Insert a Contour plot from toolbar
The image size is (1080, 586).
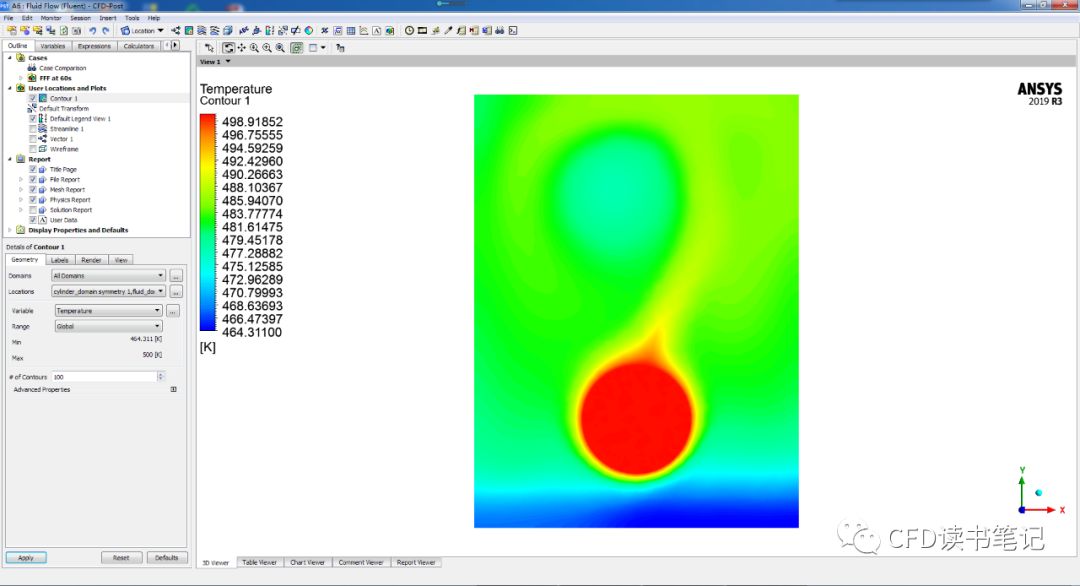(x=189, y=30)
